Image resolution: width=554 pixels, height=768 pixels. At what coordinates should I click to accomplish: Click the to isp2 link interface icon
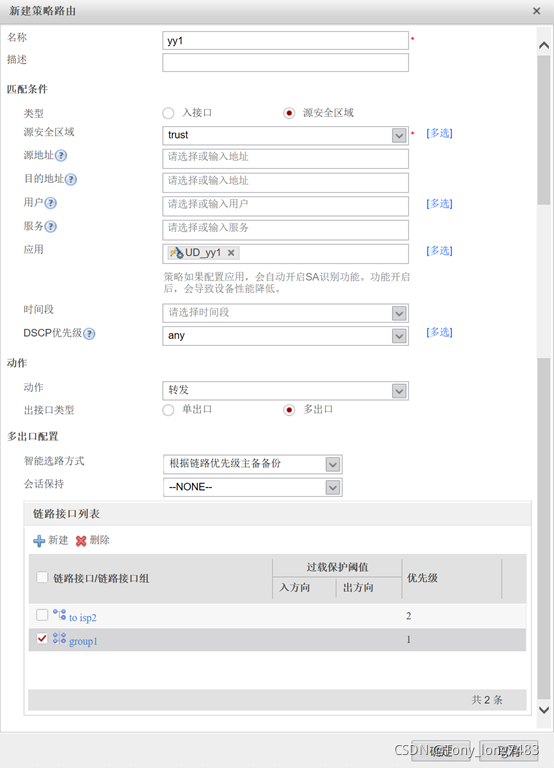point(59,615)
